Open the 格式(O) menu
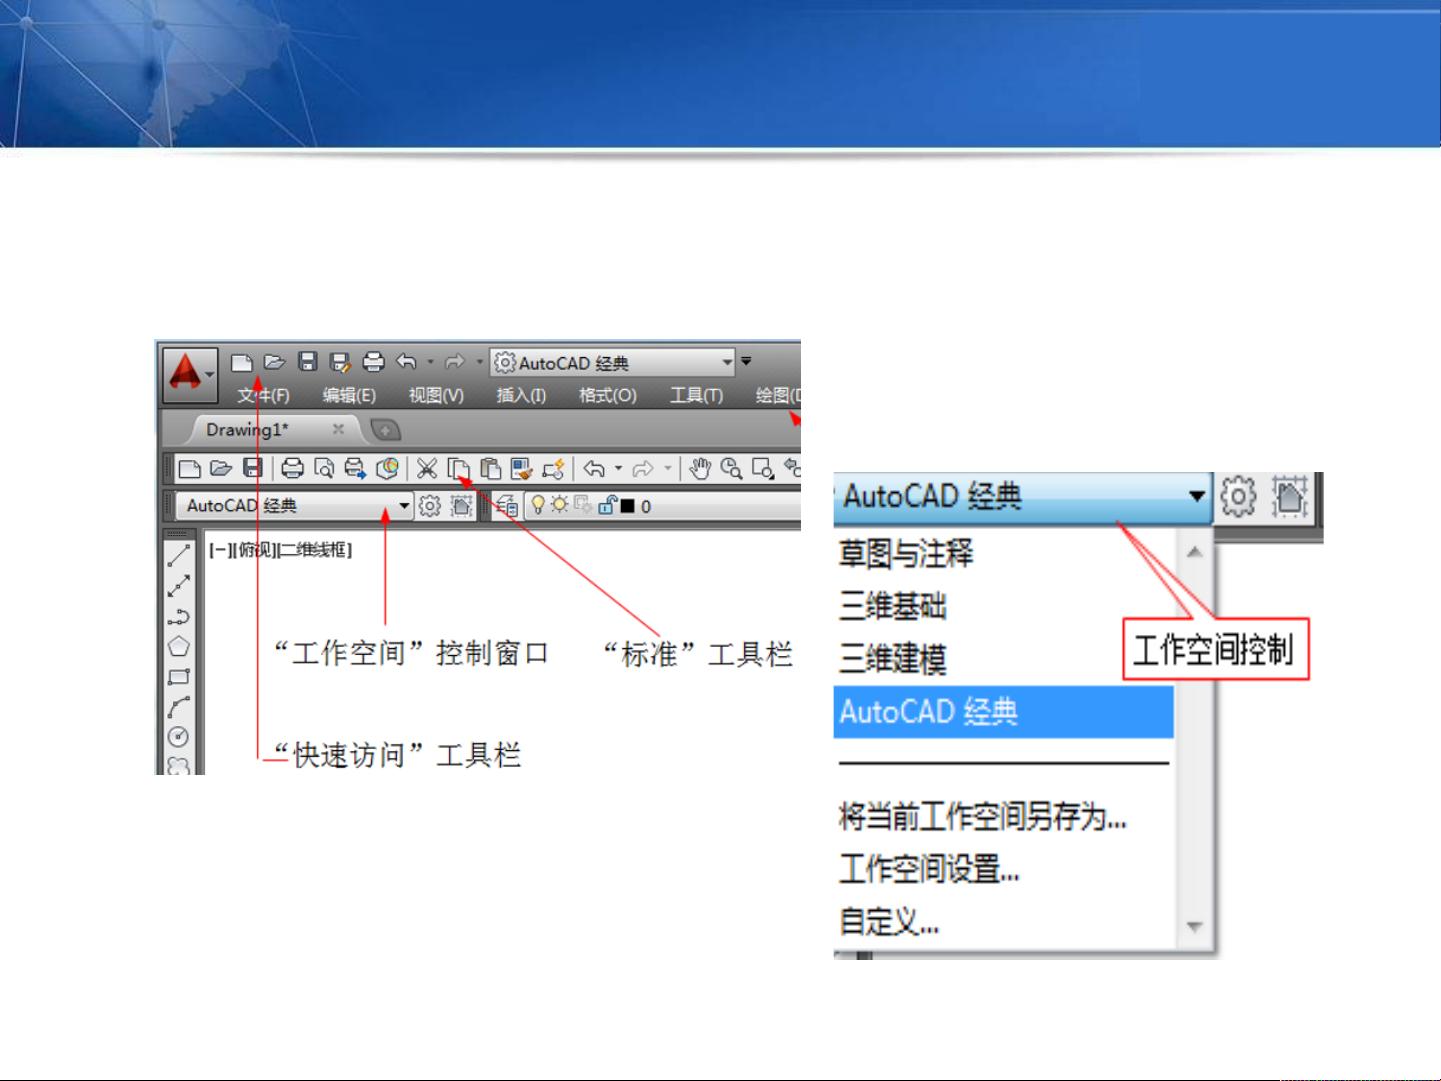Screen dimensions: 1441x1081 pyautogui.click(x=607, y=395)
